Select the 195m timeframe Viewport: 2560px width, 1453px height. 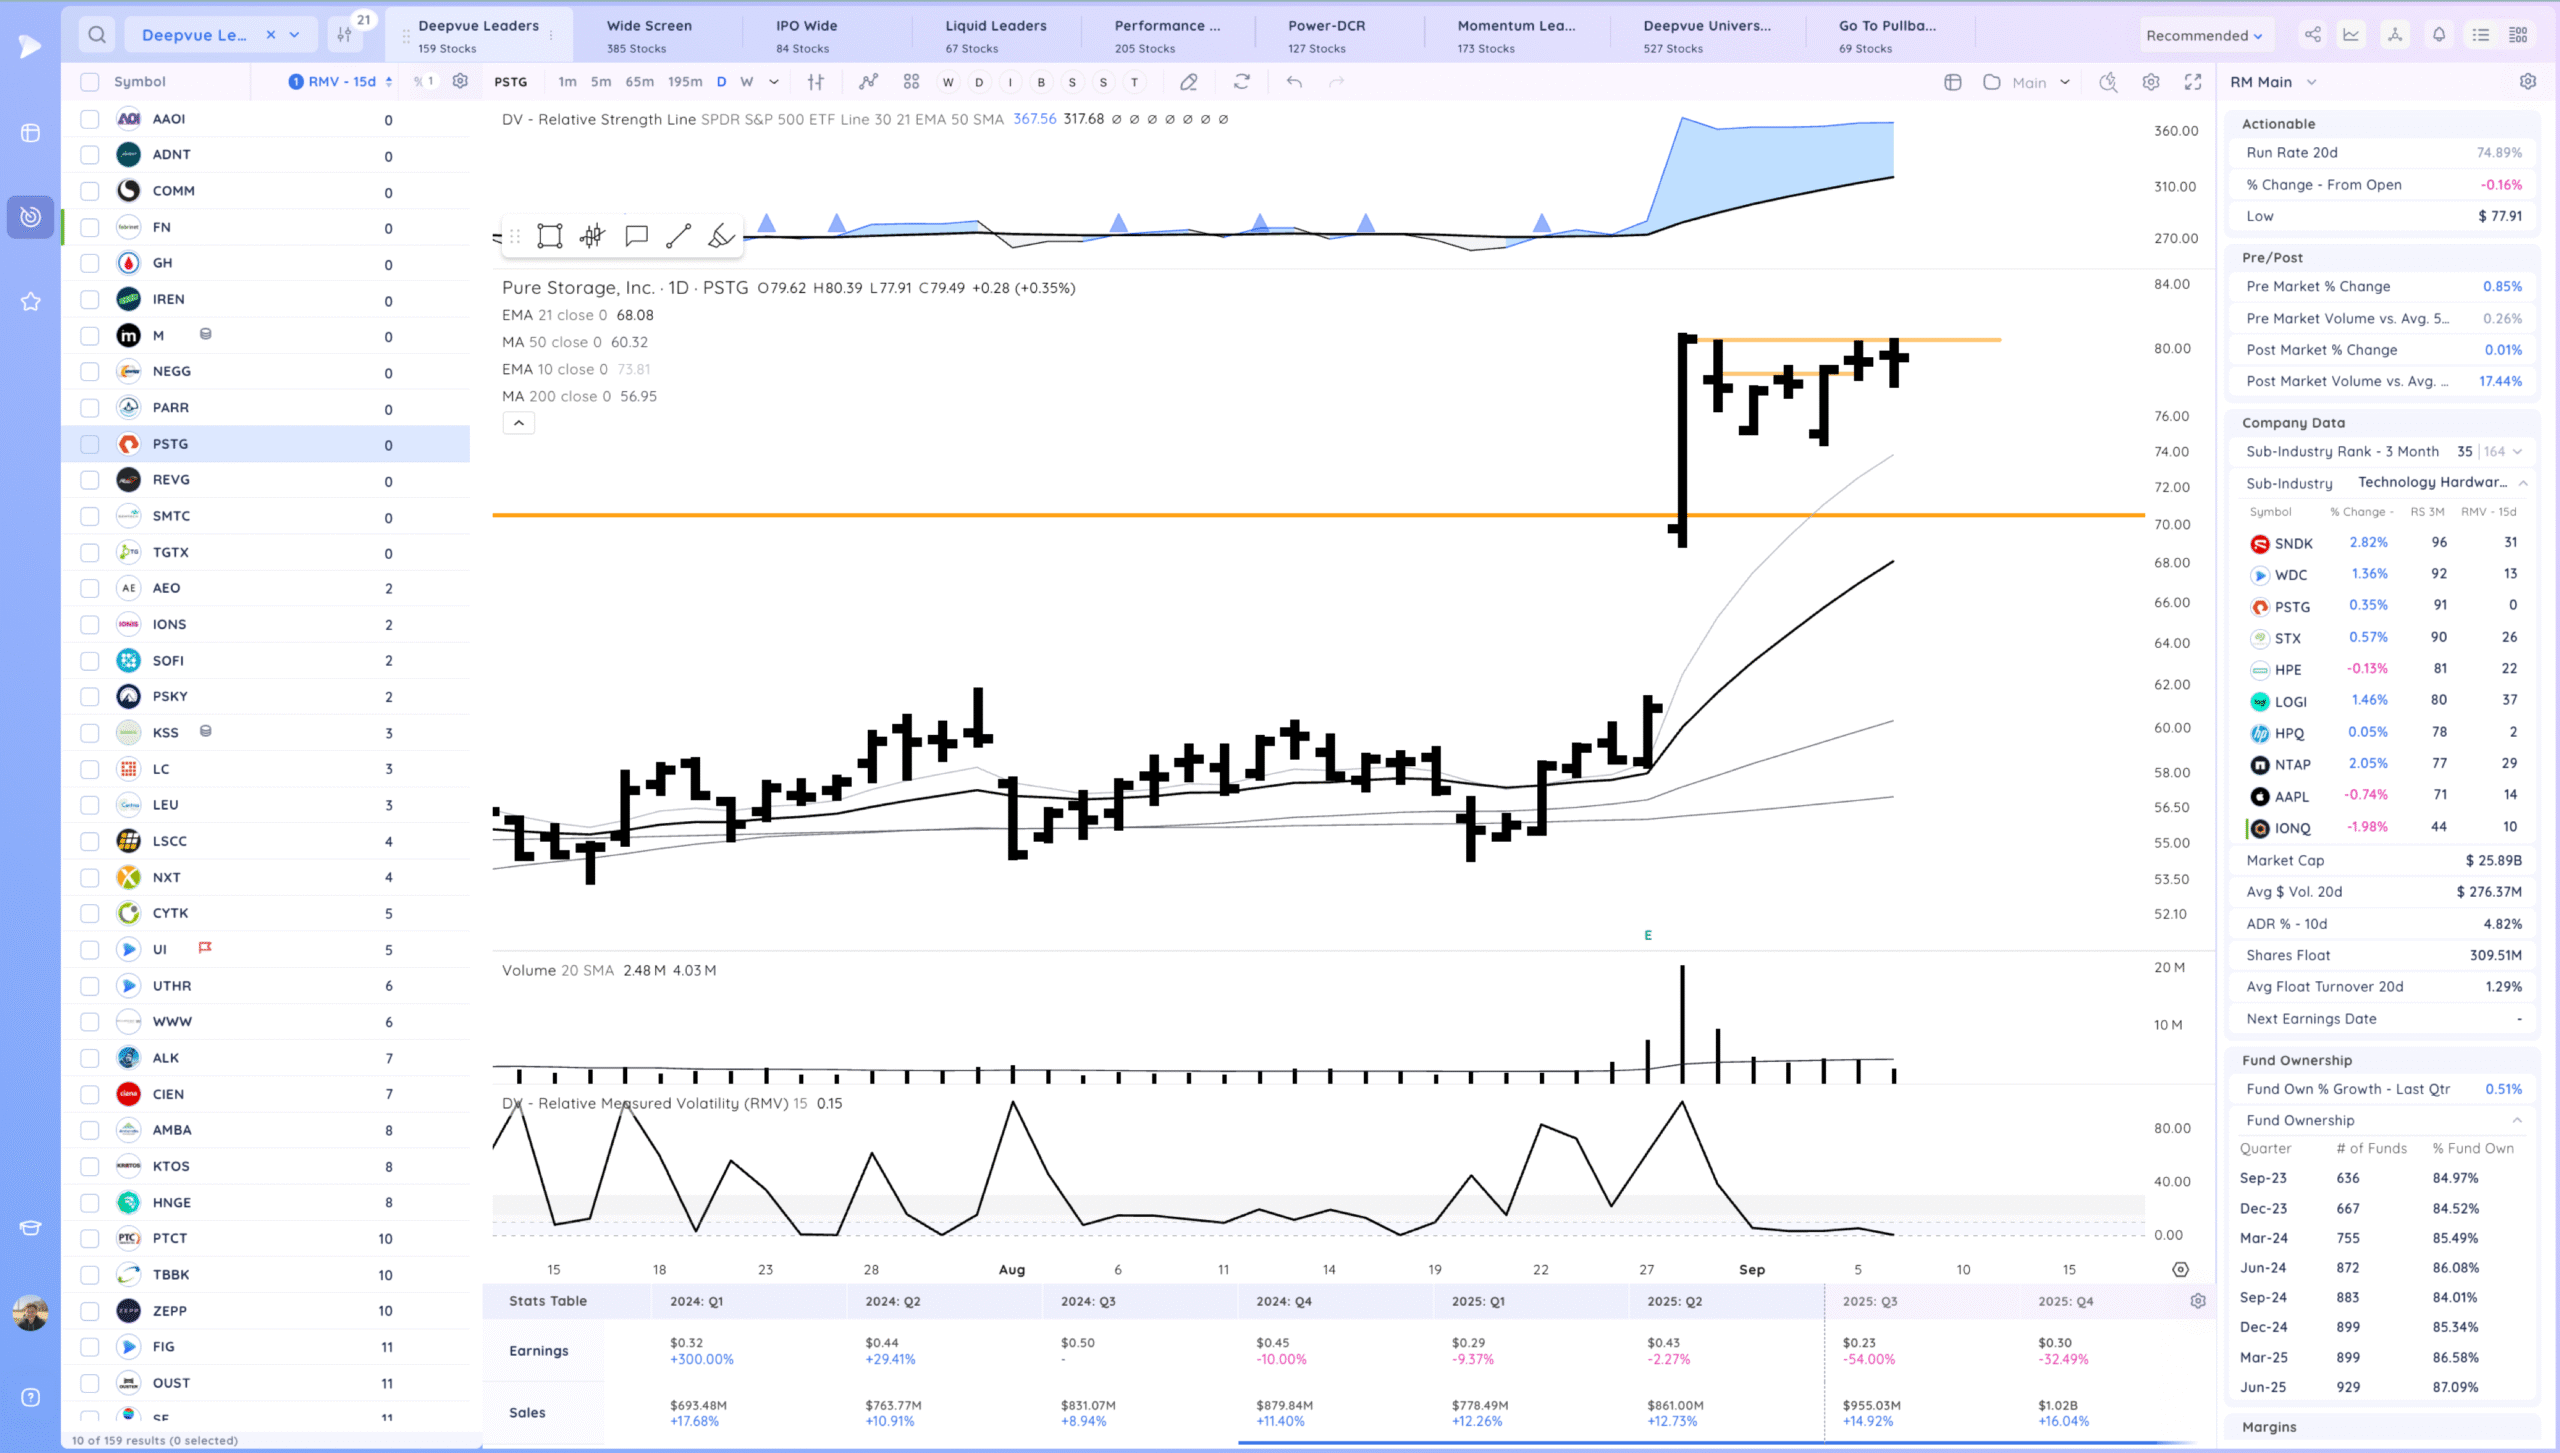coord(685,82)
